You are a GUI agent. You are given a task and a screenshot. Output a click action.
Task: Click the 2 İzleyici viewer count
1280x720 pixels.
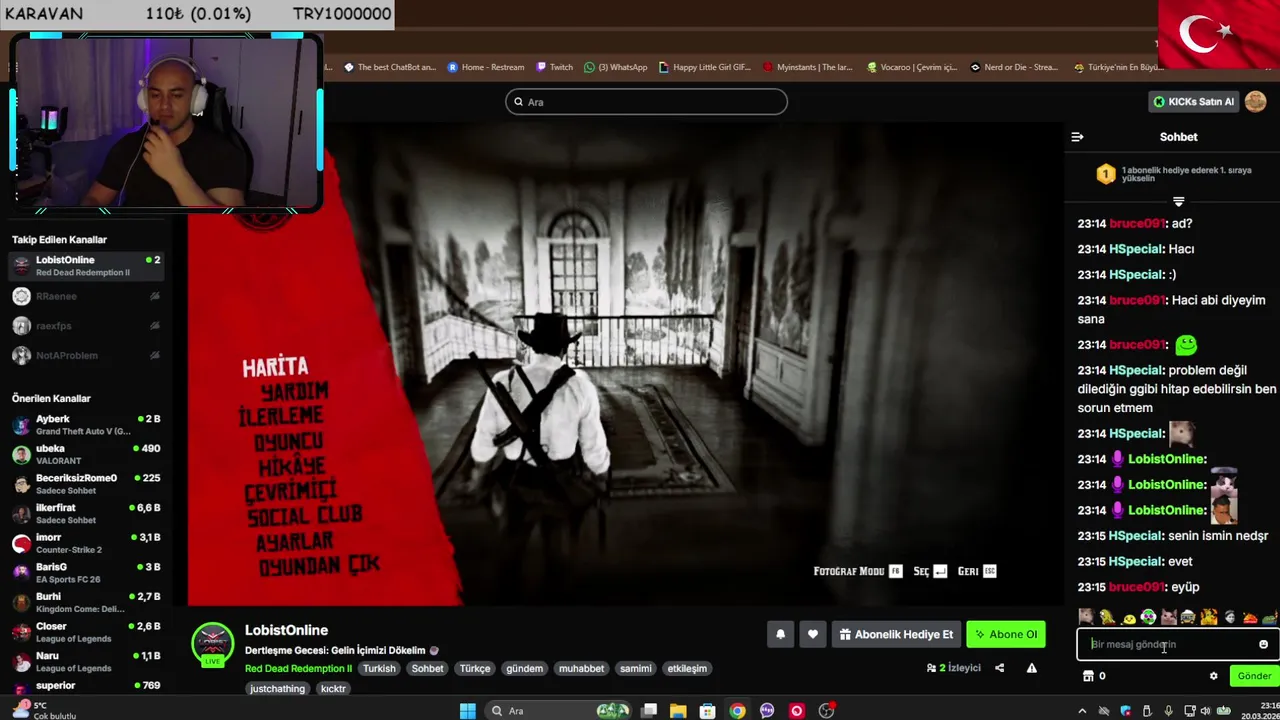[x=954, y=668]
